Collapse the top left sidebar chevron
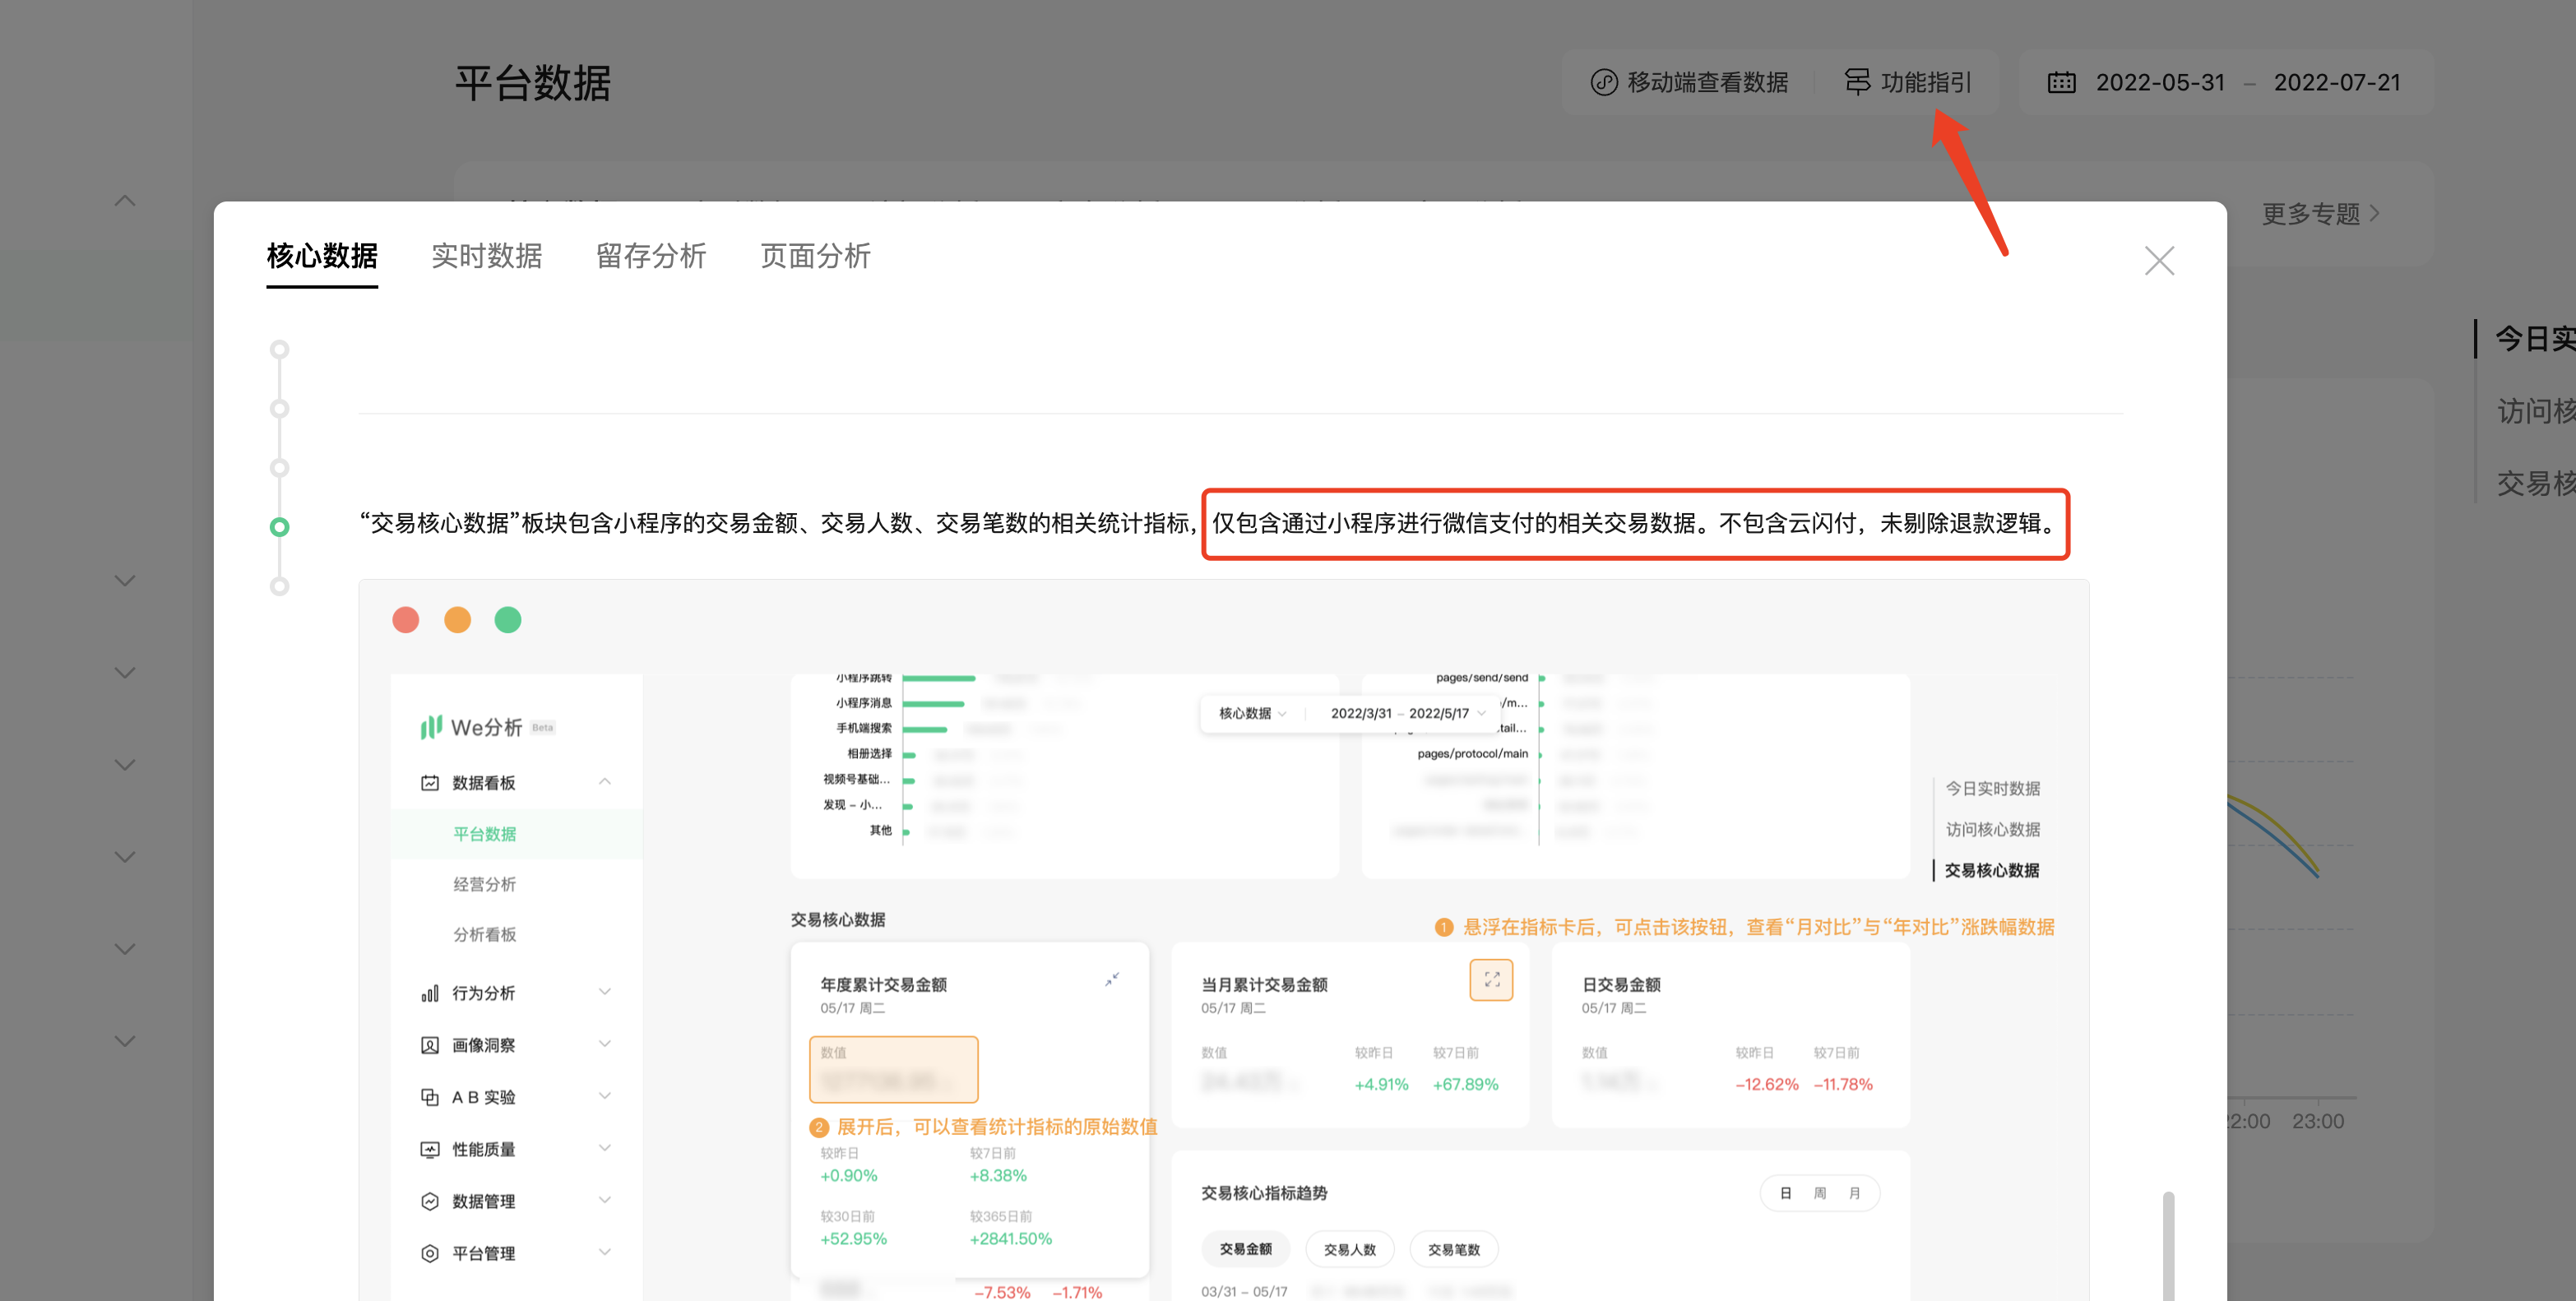Viewport: 2576px width, 1301px height. [125, 201]
